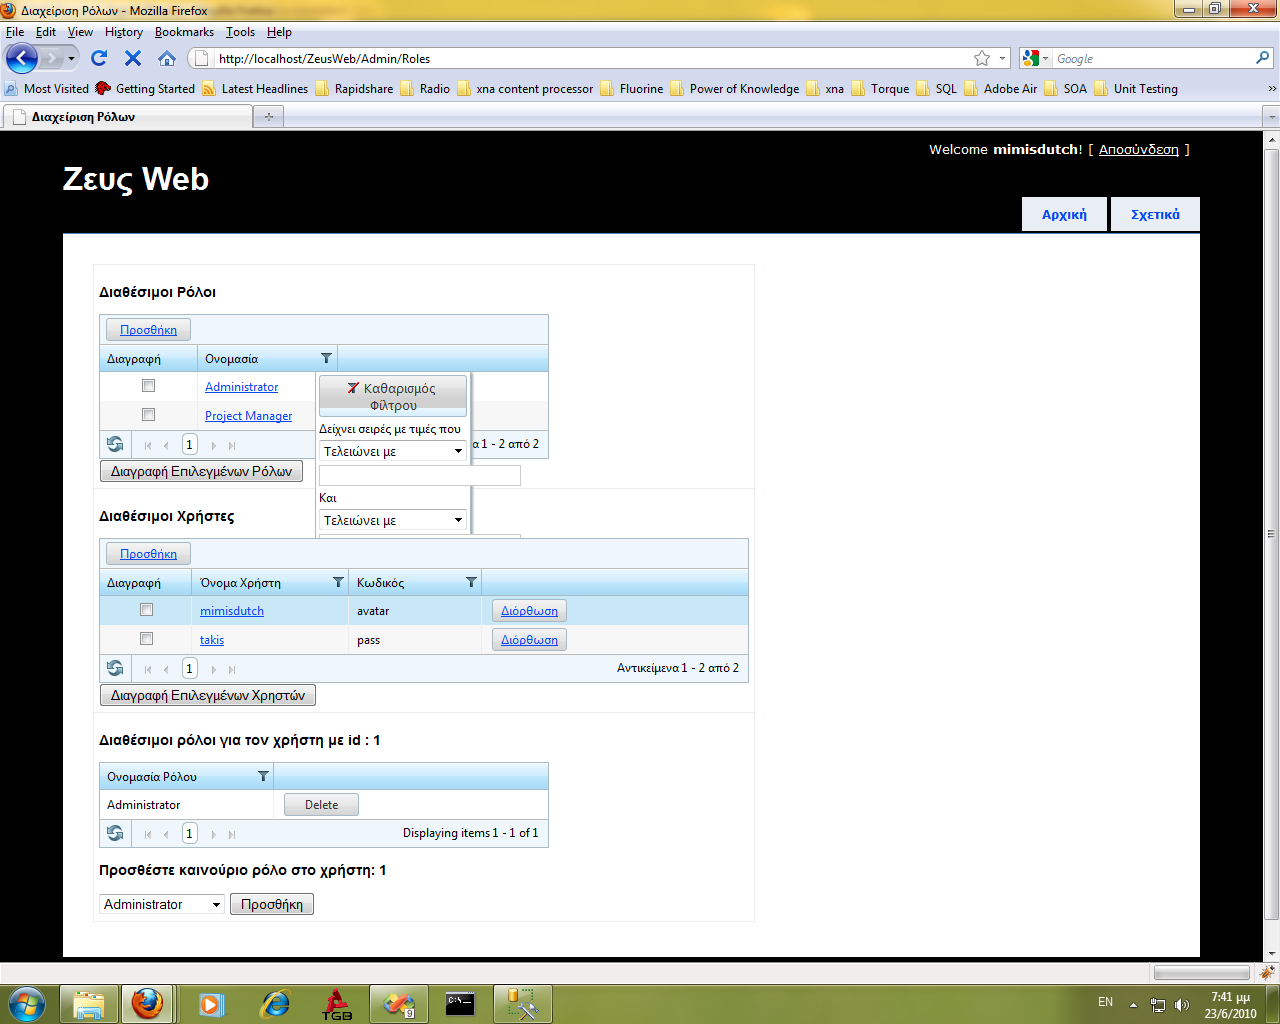This screenshot has width=1280, height=1024.
Task: Switch to the Αρχική tab
Action: pos(1064,214)
